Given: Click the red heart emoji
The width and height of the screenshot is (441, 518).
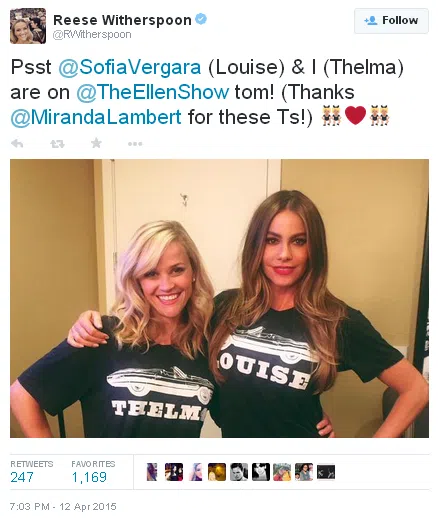Looking at the screenshot, I should [x=355, y=116].
